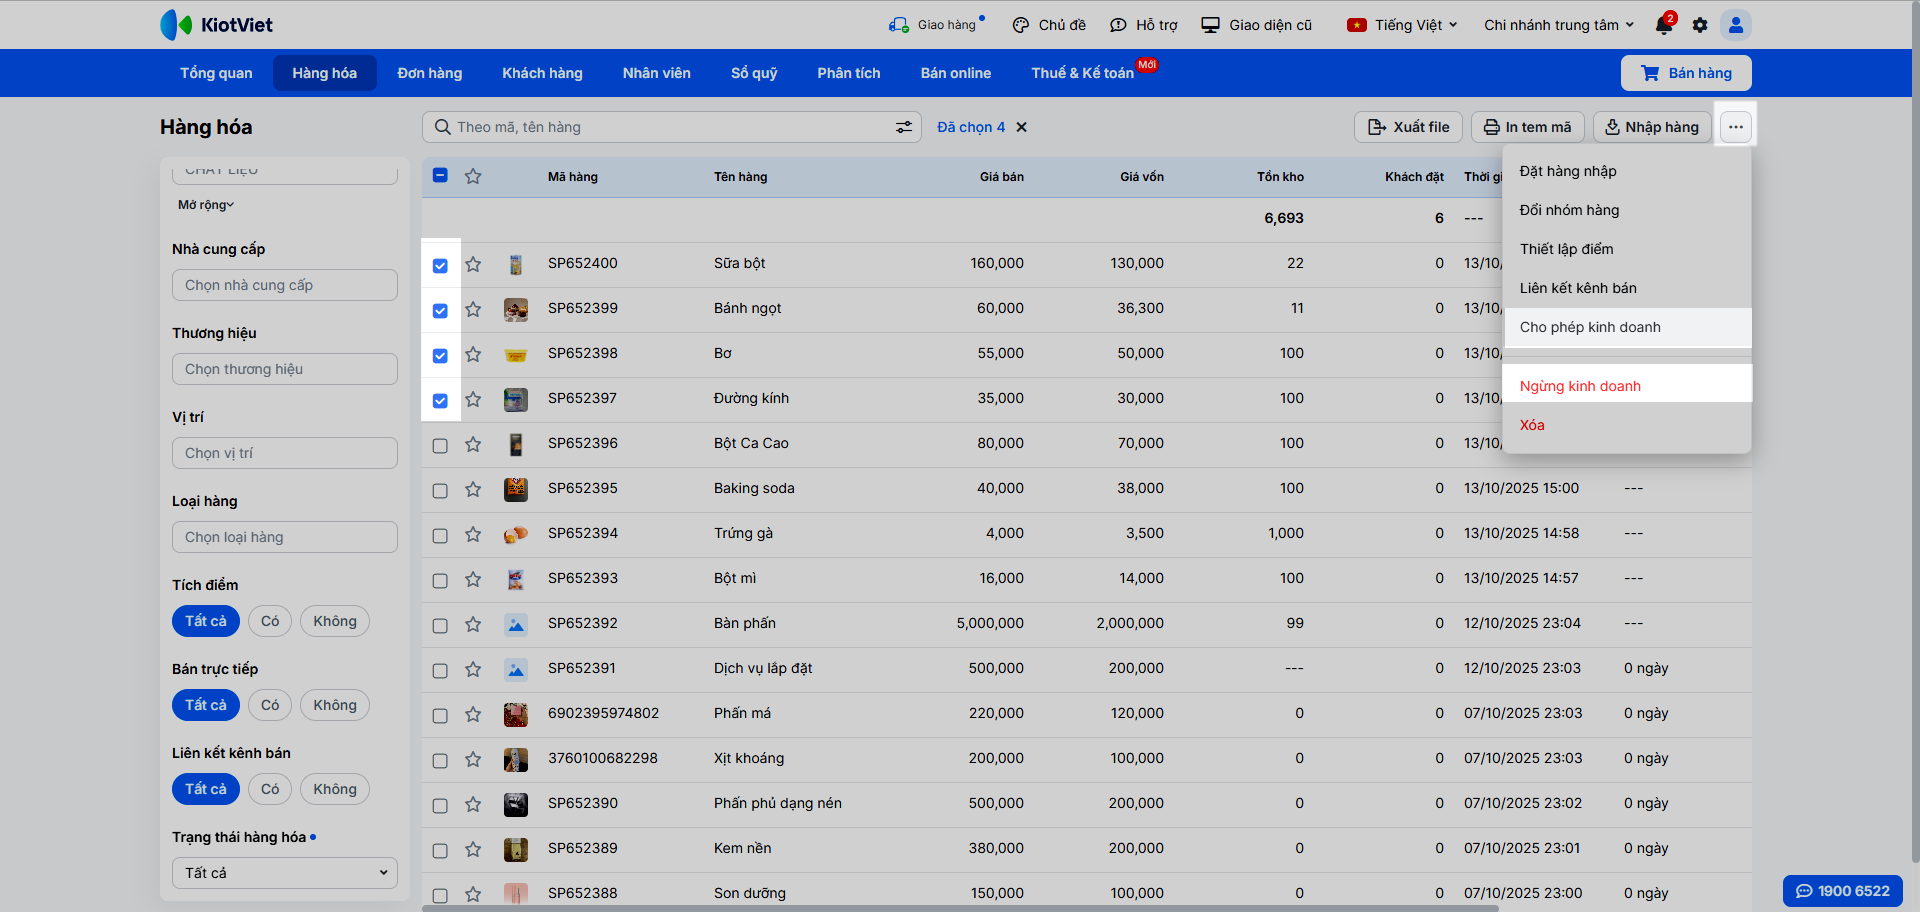Open the Hỗ trợ support option
1920x912 pixels.
point(1144,25)
